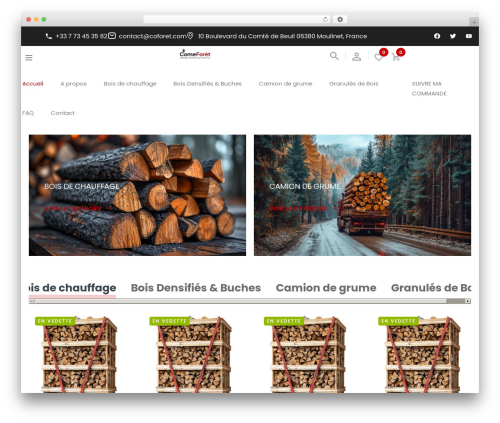Open the hamburger menu icon
500x423 pixels.
pos(29,58)
